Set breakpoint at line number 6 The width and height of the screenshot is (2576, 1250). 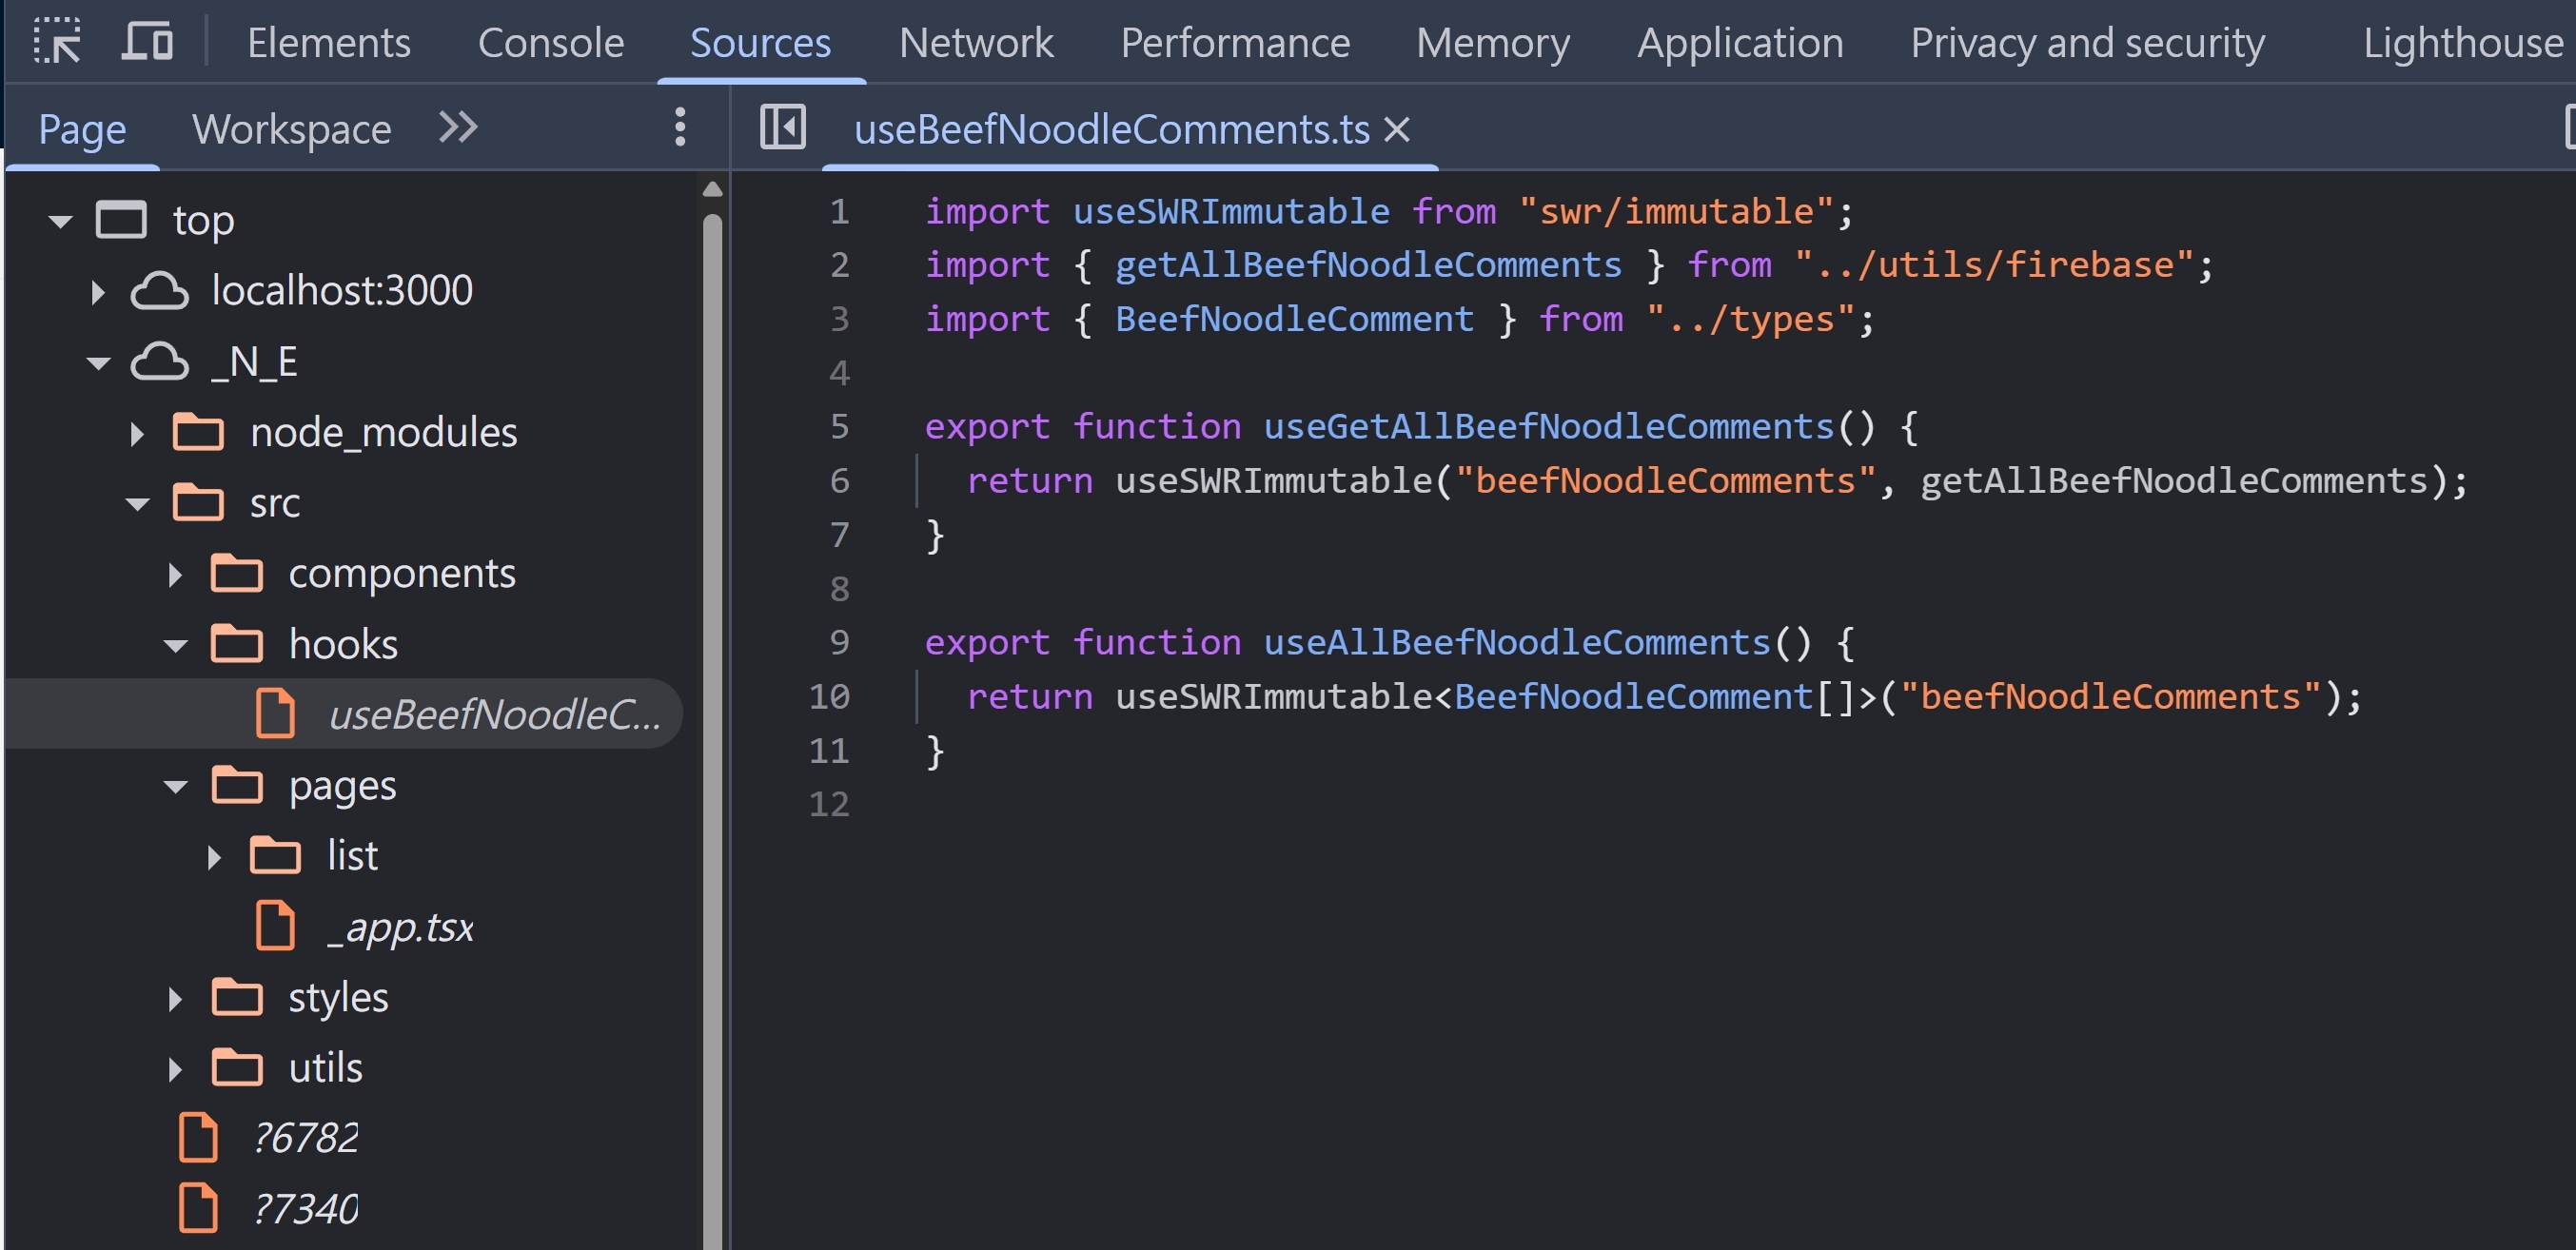coord(839,481)
